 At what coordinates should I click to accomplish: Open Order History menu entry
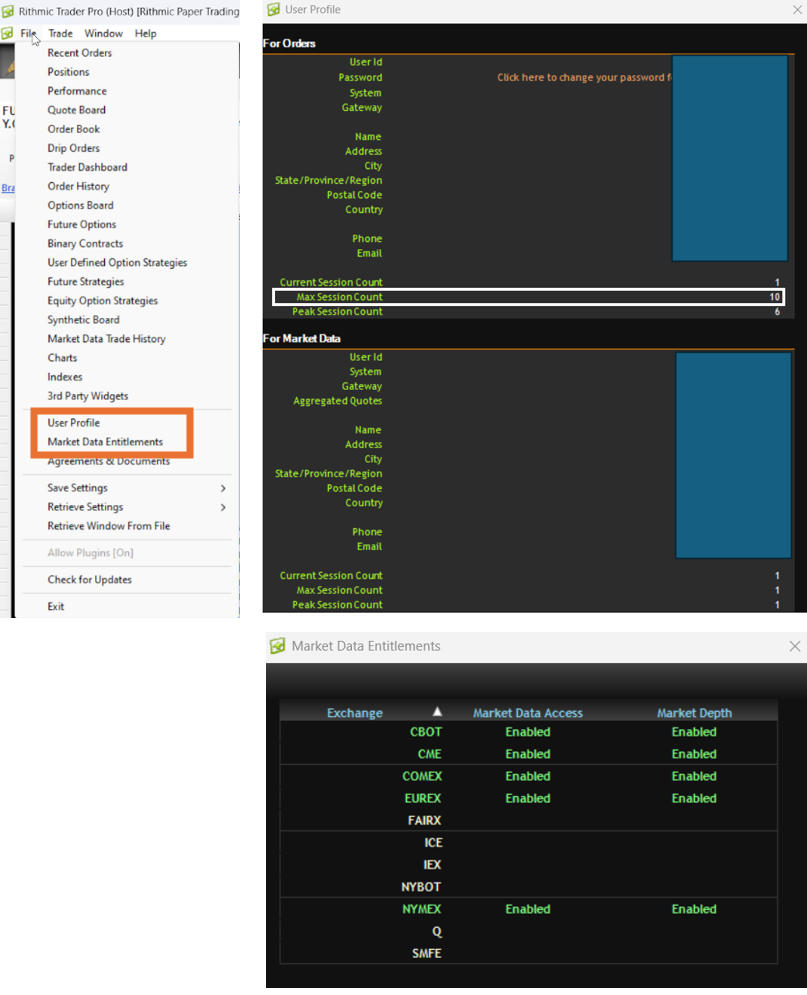(x=78, y=186)
